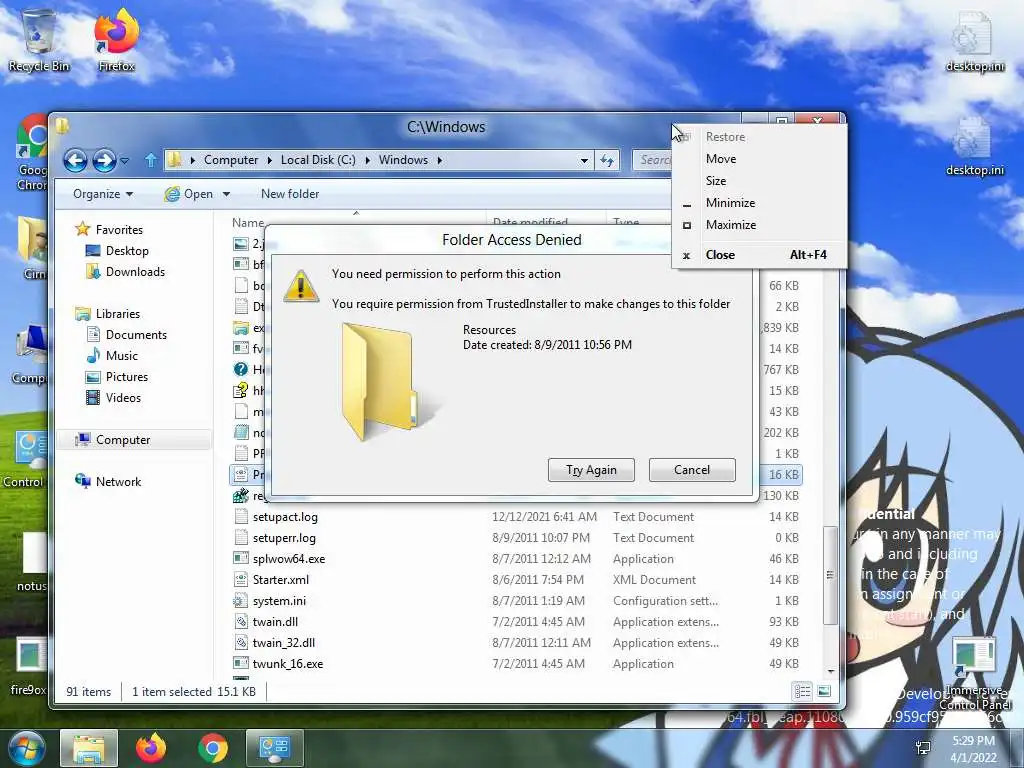The height and width of the screenshot is (768, 1024).
Task: Select Libraries in the navigation pane
Action: (108, 313)
